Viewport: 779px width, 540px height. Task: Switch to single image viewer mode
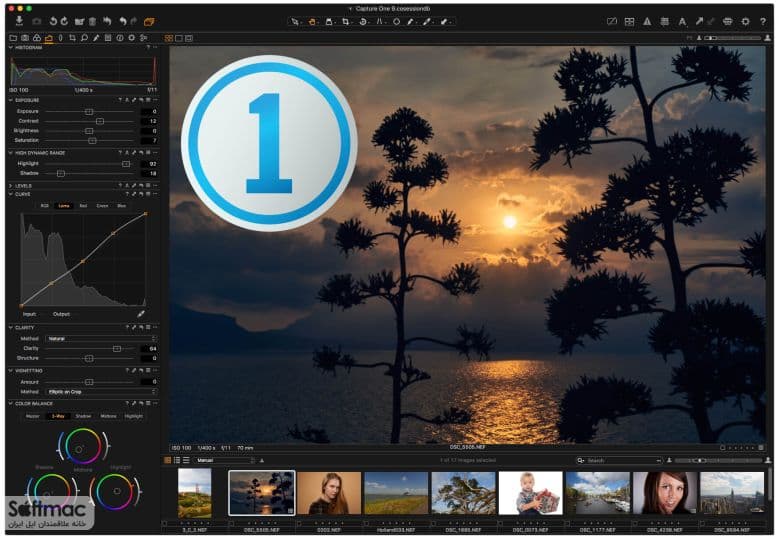[179, 38]
